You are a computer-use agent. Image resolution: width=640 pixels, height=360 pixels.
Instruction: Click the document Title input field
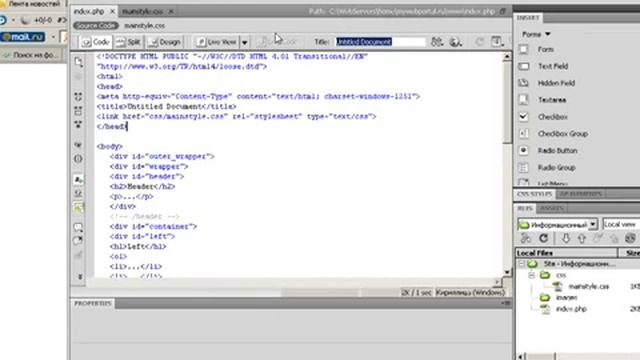coord(380,42)
